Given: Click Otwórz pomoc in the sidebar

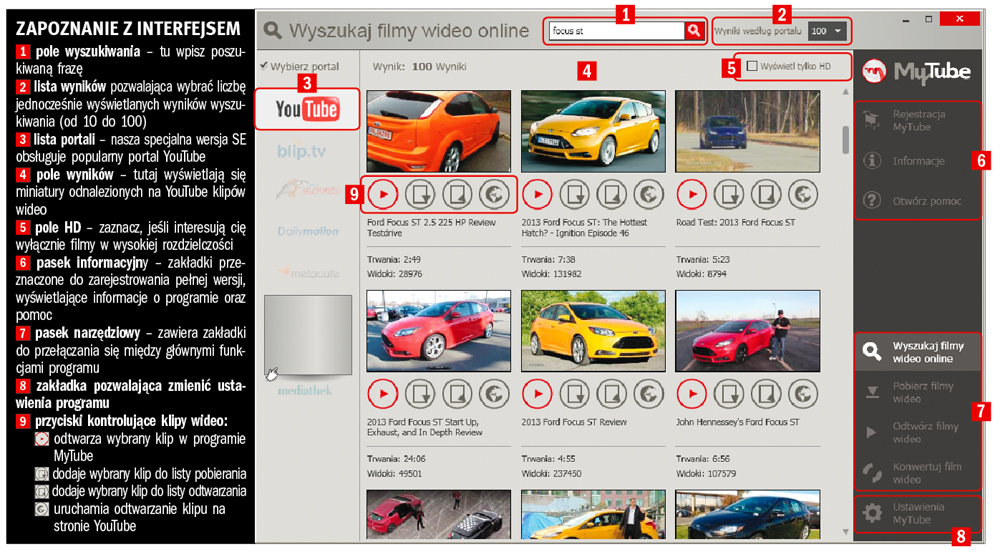Looking at the screenshot, I should pyautogui.click(x=918, y=201).
